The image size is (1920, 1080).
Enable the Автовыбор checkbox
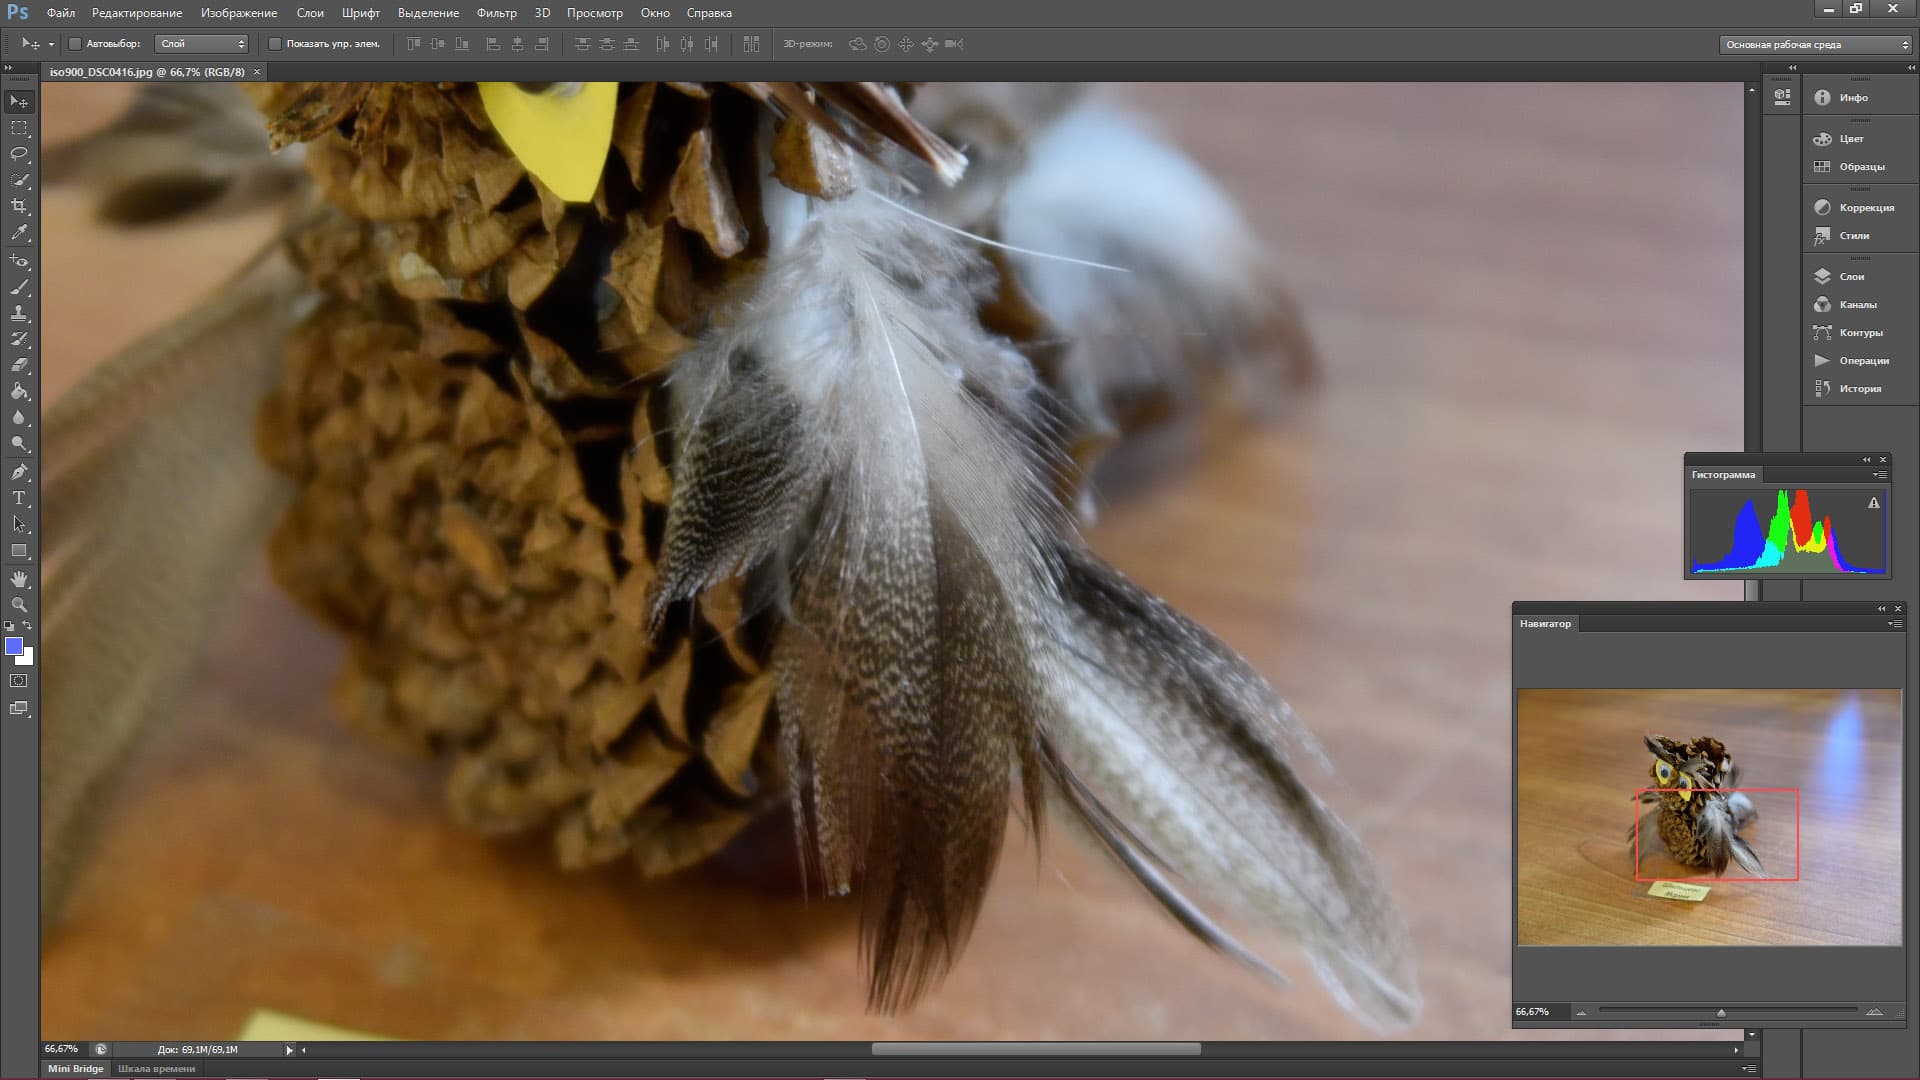(x=75, y=44)
